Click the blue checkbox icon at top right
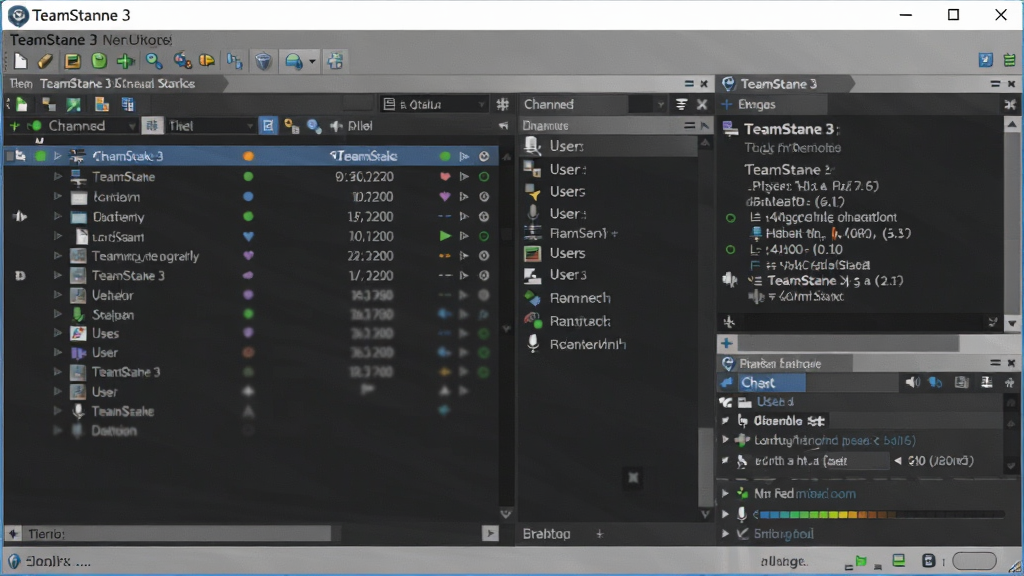This screenshot has width=1024, height=576. click(x=985, y=60)
